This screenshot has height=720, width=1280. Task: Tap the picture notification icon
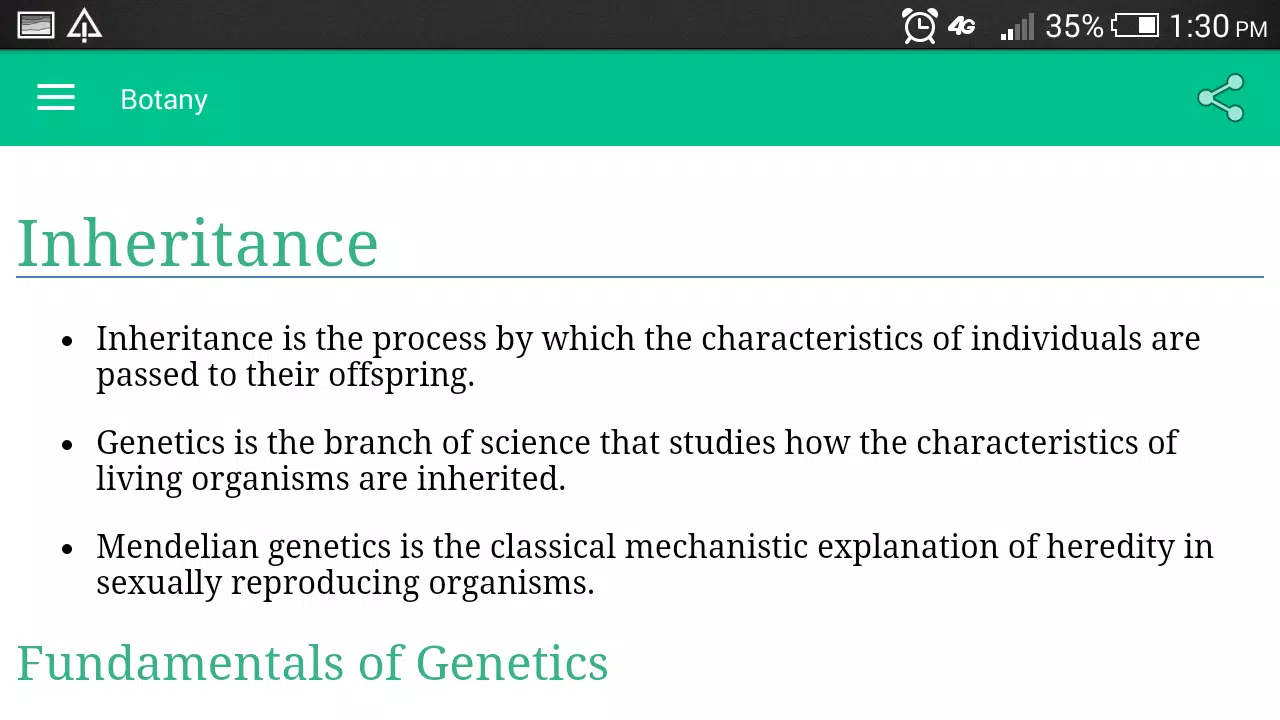[36, 26]
